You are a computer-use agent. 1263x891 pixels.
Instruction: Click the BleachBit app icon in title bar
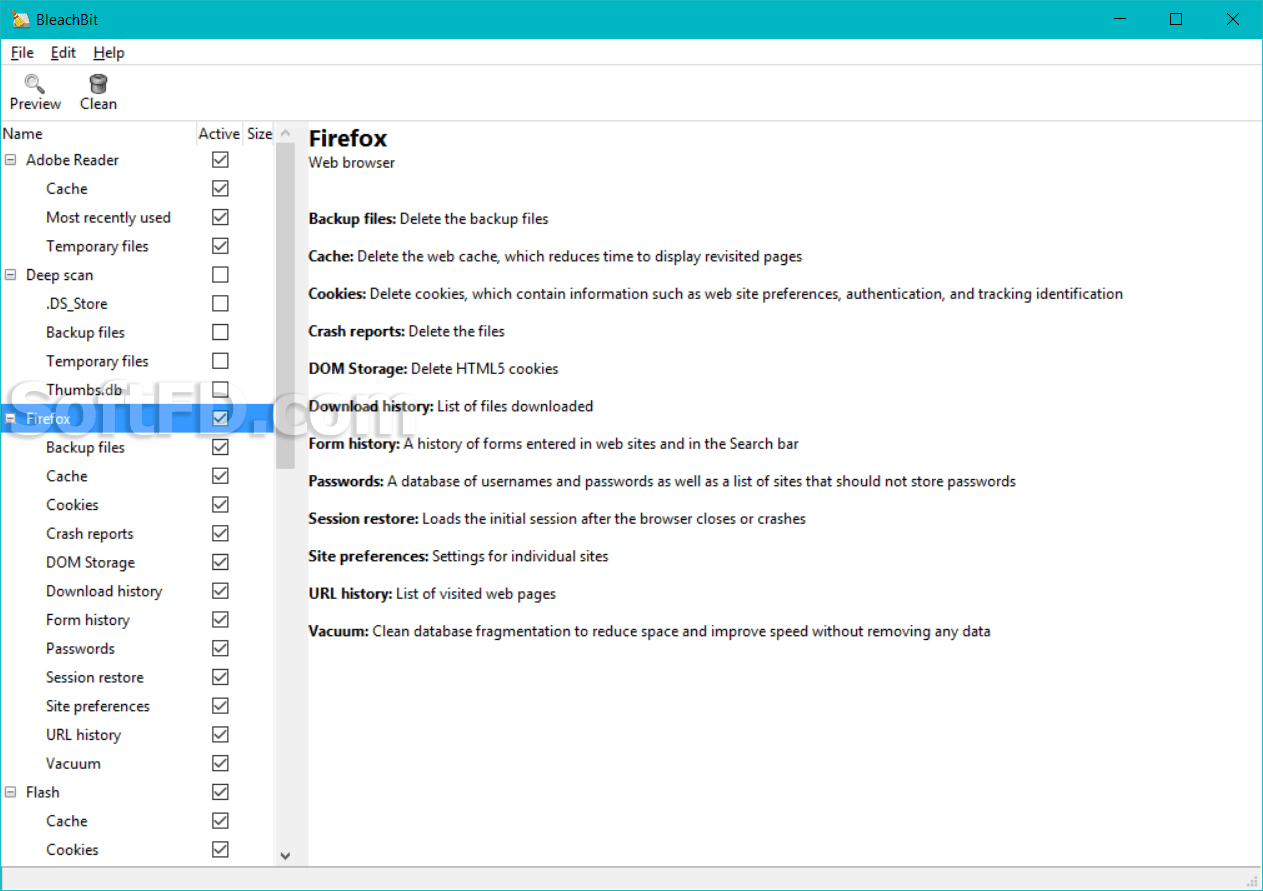(21, 19)
